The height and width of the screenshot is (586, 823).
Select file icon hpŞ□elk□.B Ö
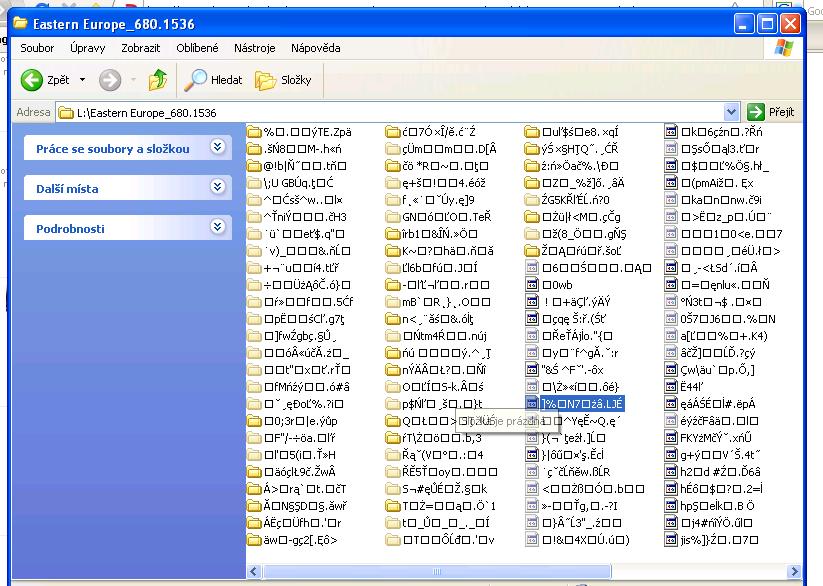pos(671,506)
